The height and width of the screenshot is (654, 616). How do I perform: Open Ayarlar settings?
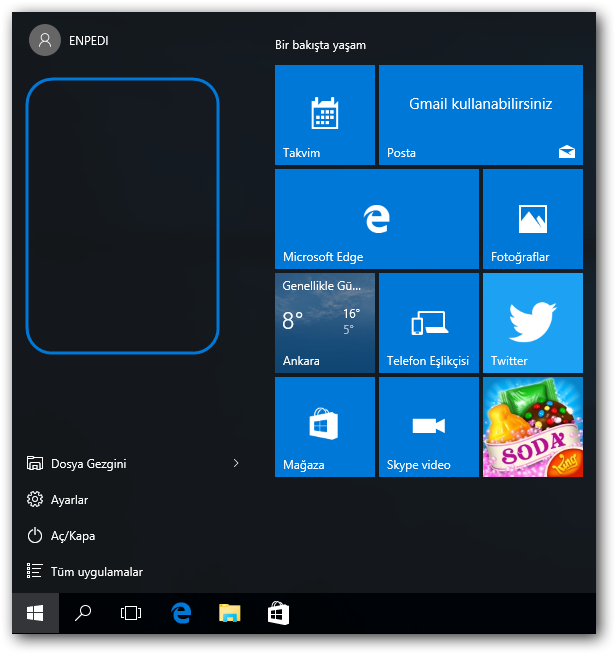(x=57, y=499)
